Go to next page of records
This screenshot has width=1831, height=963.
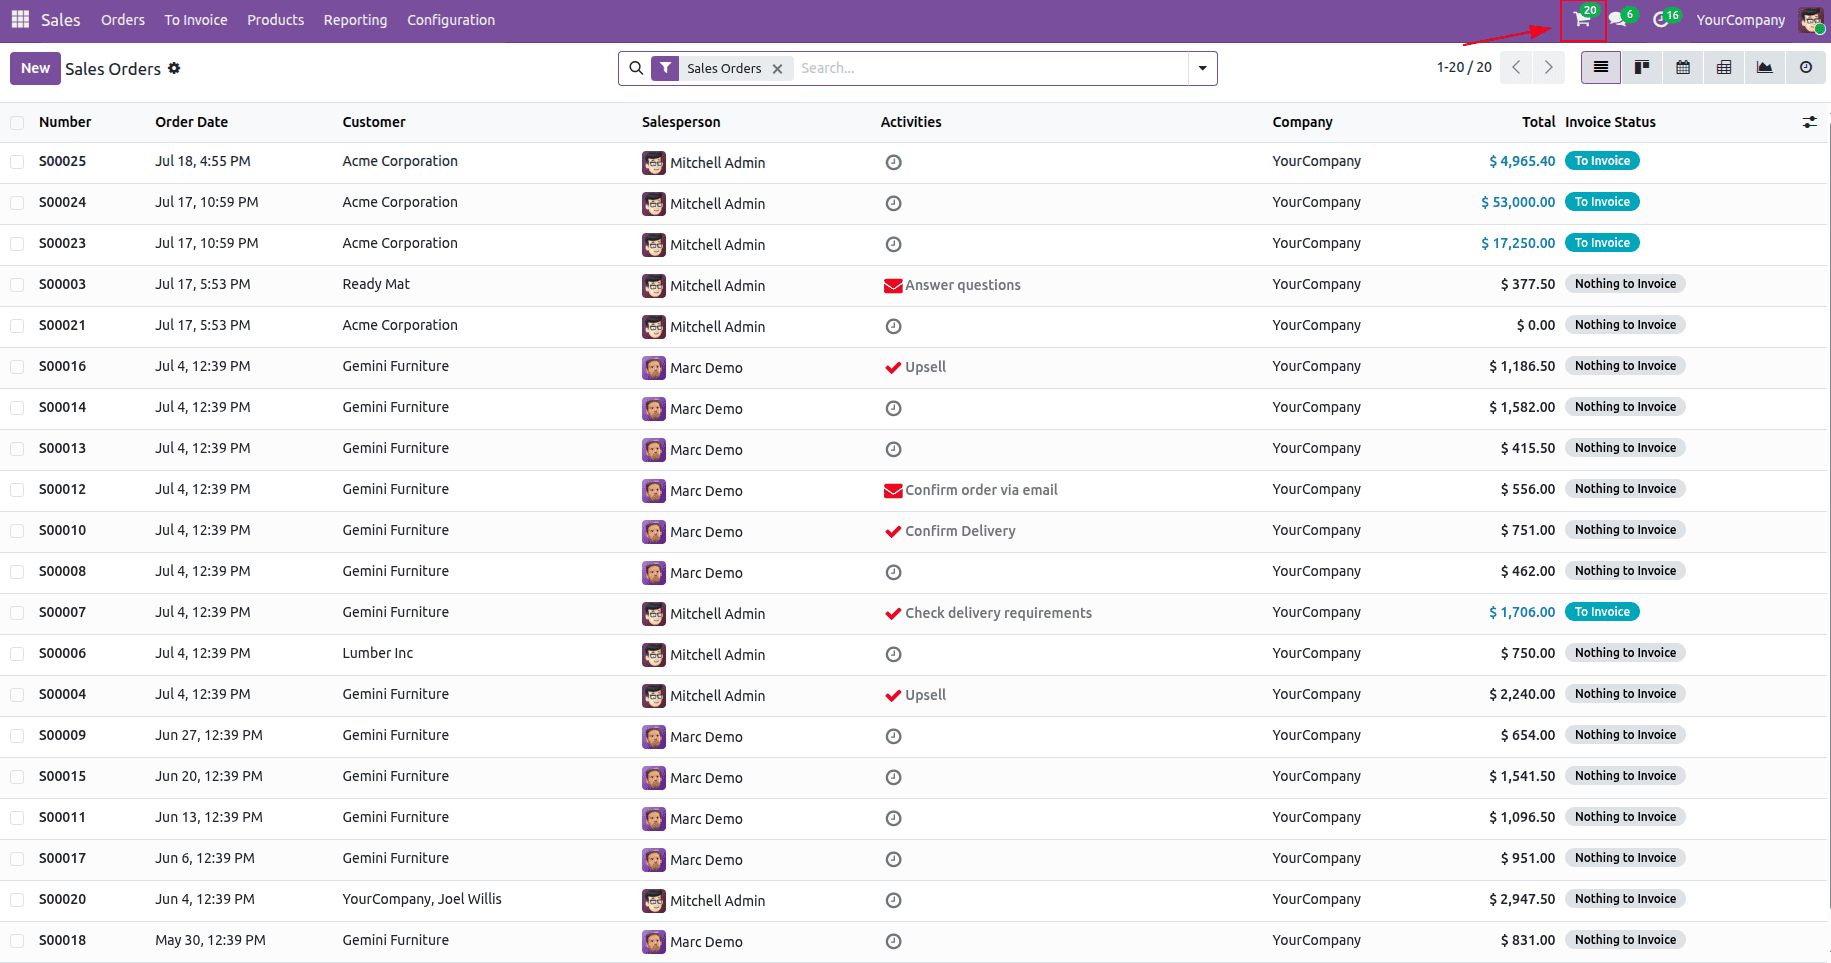(x=1548, y=67)
